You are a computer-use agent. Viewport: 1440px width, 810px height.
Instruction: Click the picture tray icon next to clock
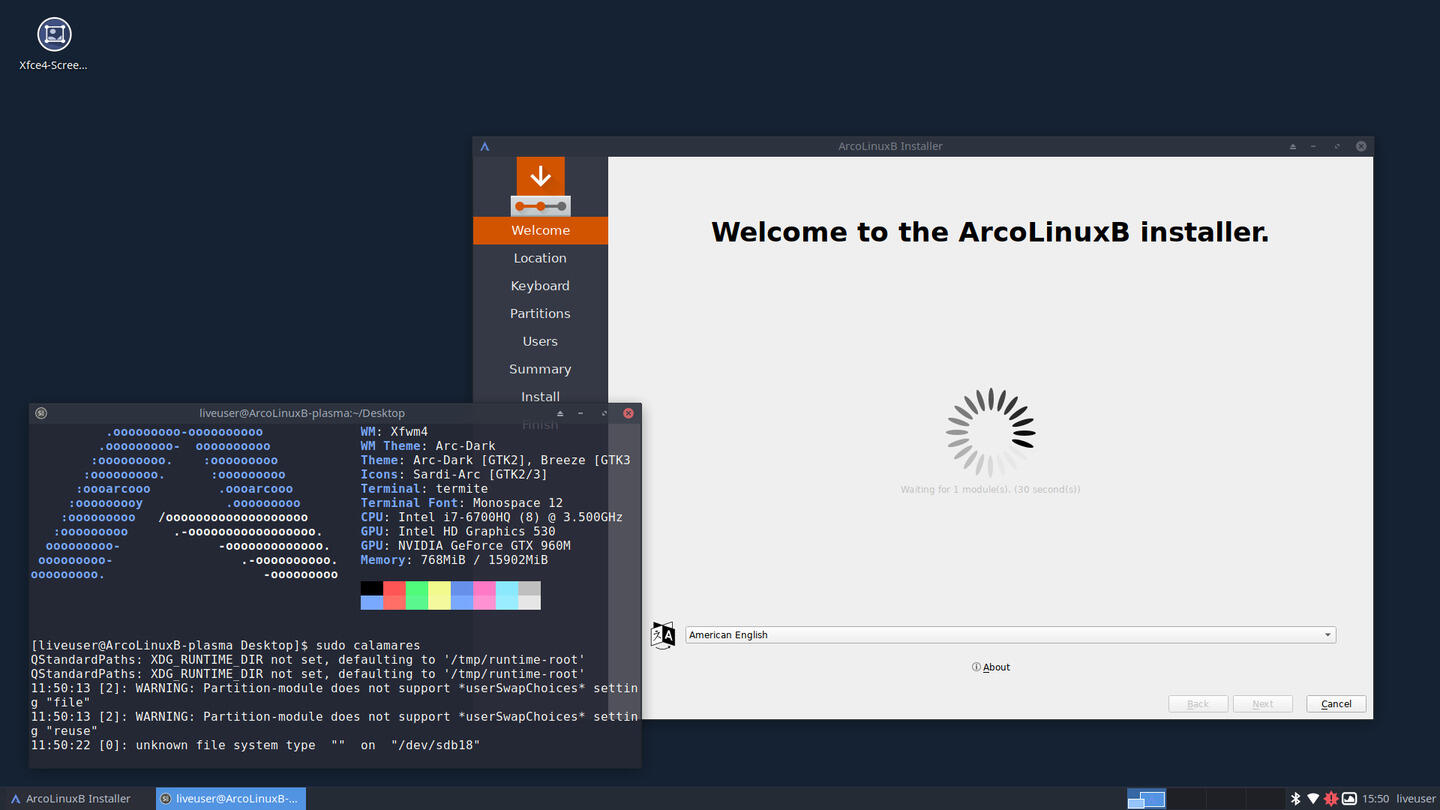coord(1349,799)
